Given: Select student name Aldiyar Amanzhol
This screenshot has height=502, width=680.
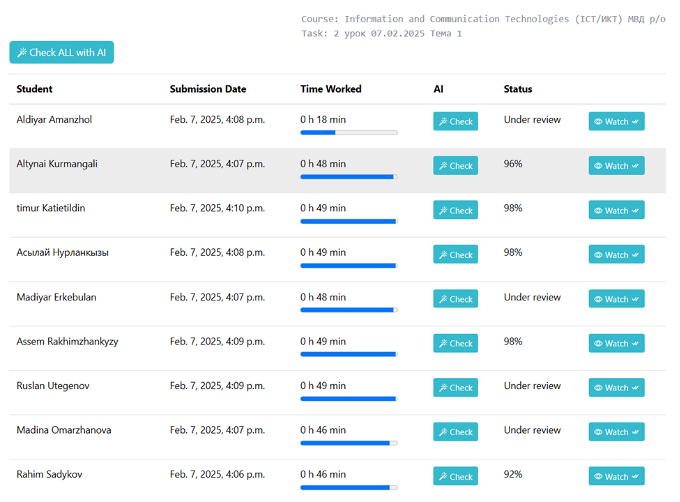Looking at the screenshot, I should [54, 120].
